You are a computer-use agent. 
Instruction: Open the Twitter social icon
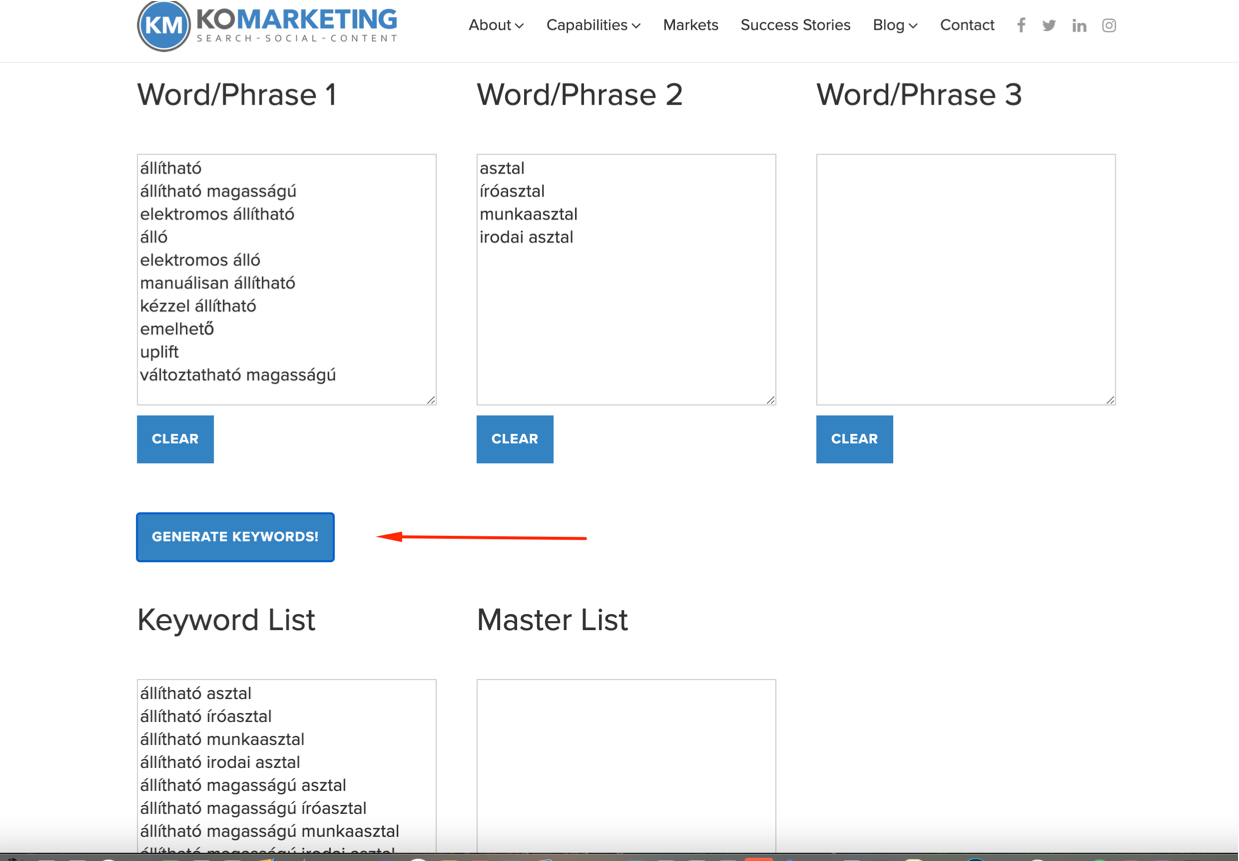pos(1049,26)
